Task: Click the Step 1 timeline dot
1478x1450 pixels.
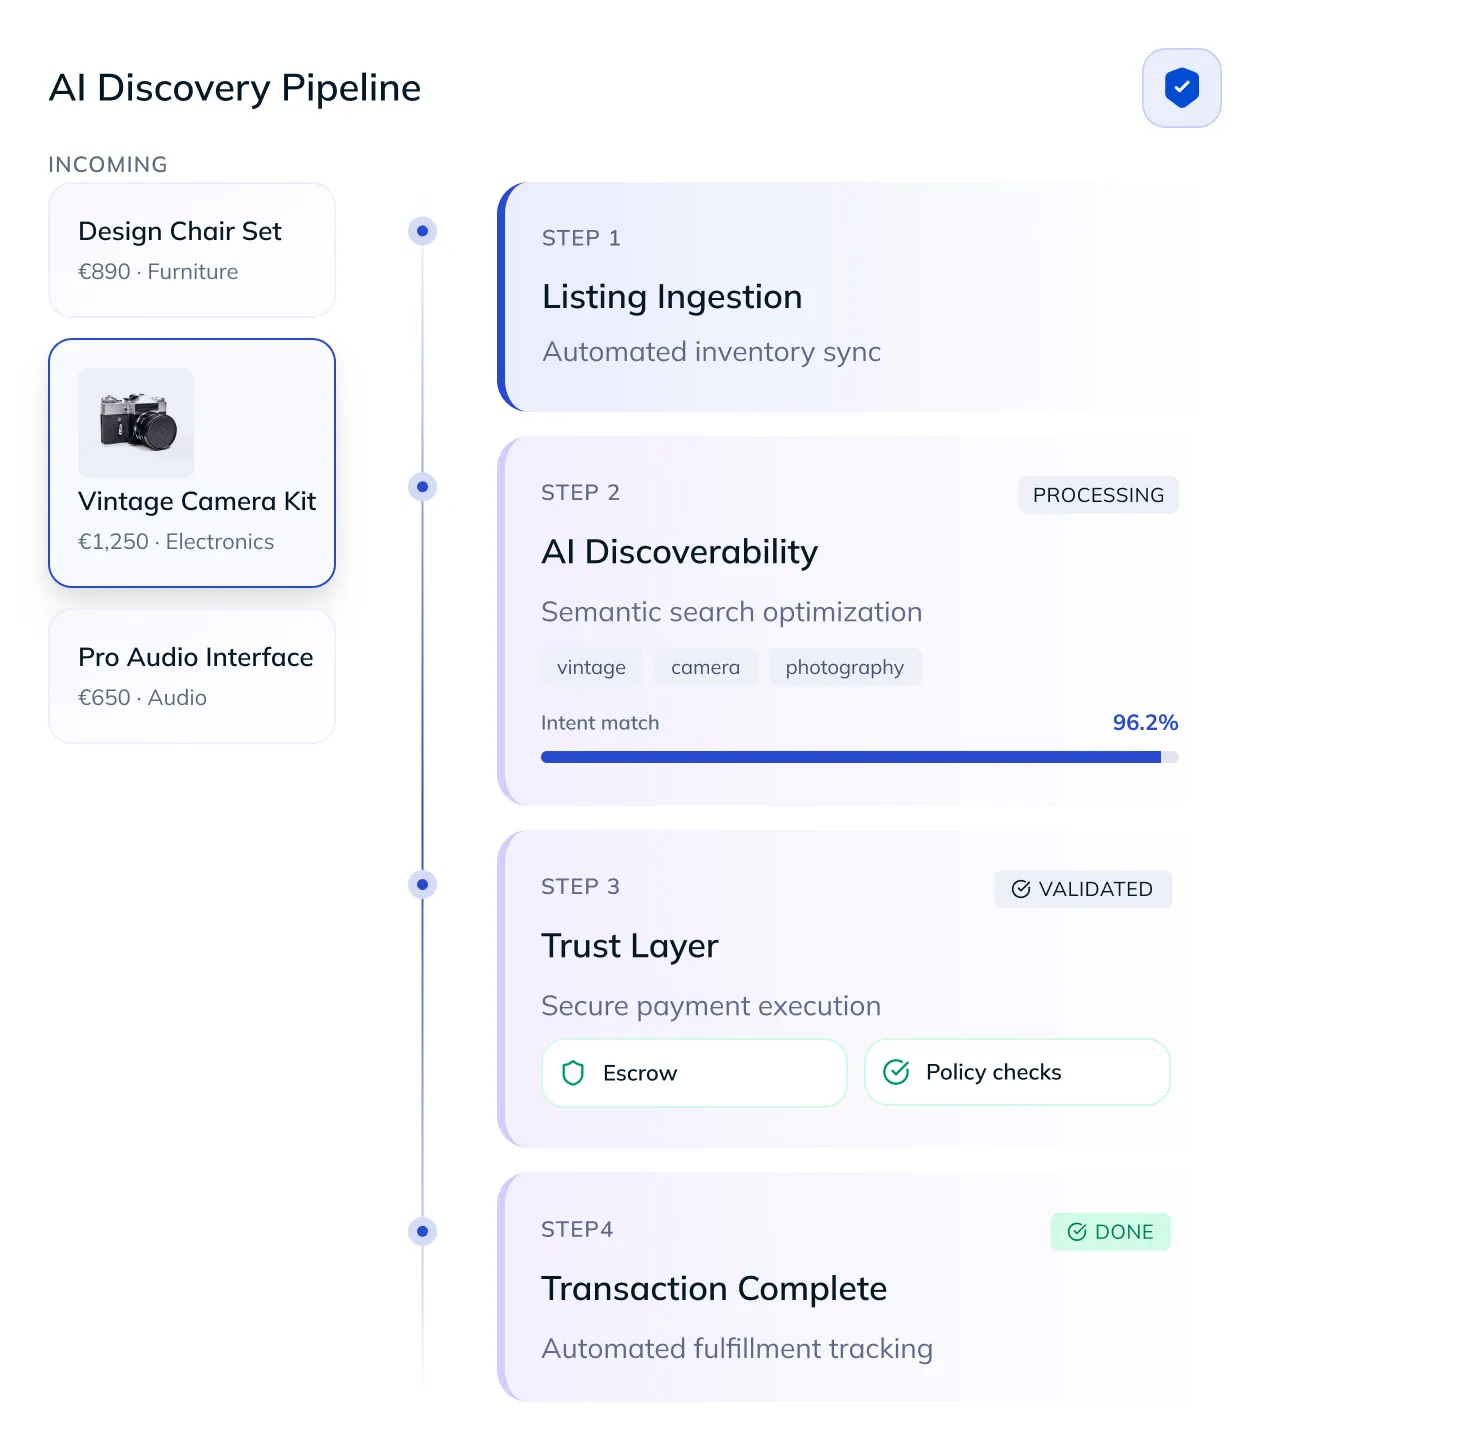Action: pos(422,231)
